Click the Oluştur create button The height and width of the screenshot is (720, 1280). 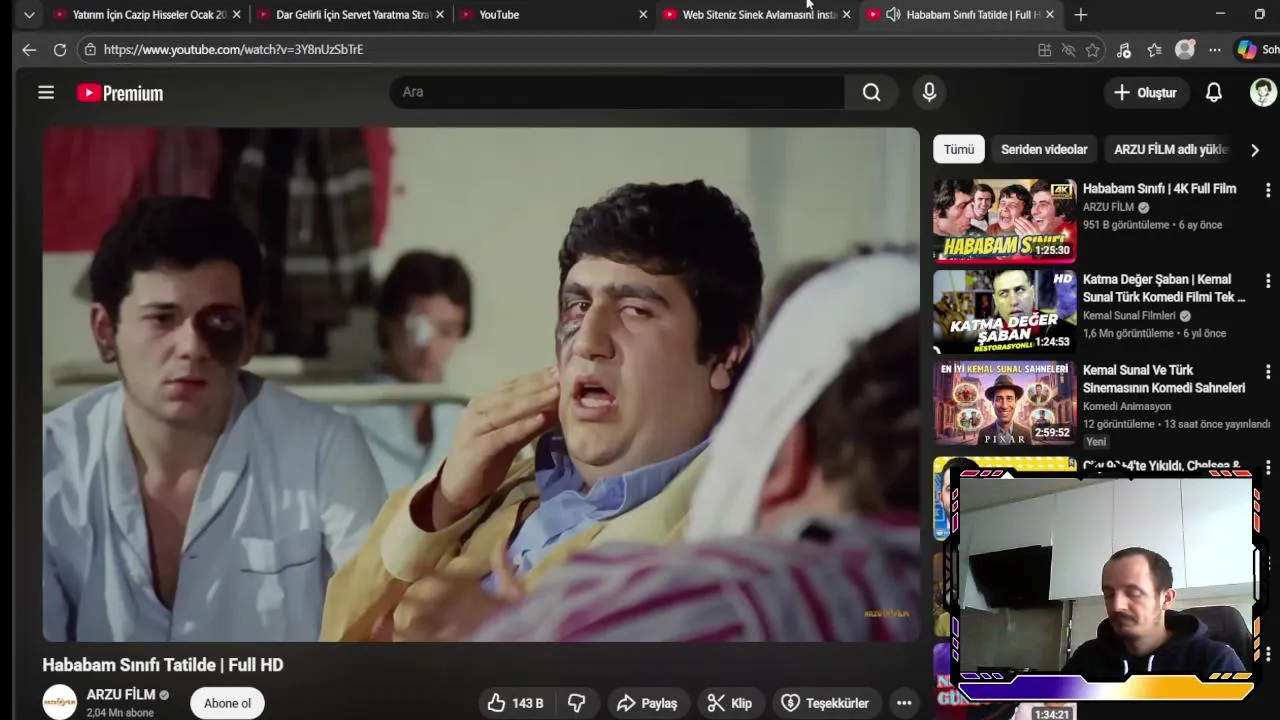(1146, 92)
